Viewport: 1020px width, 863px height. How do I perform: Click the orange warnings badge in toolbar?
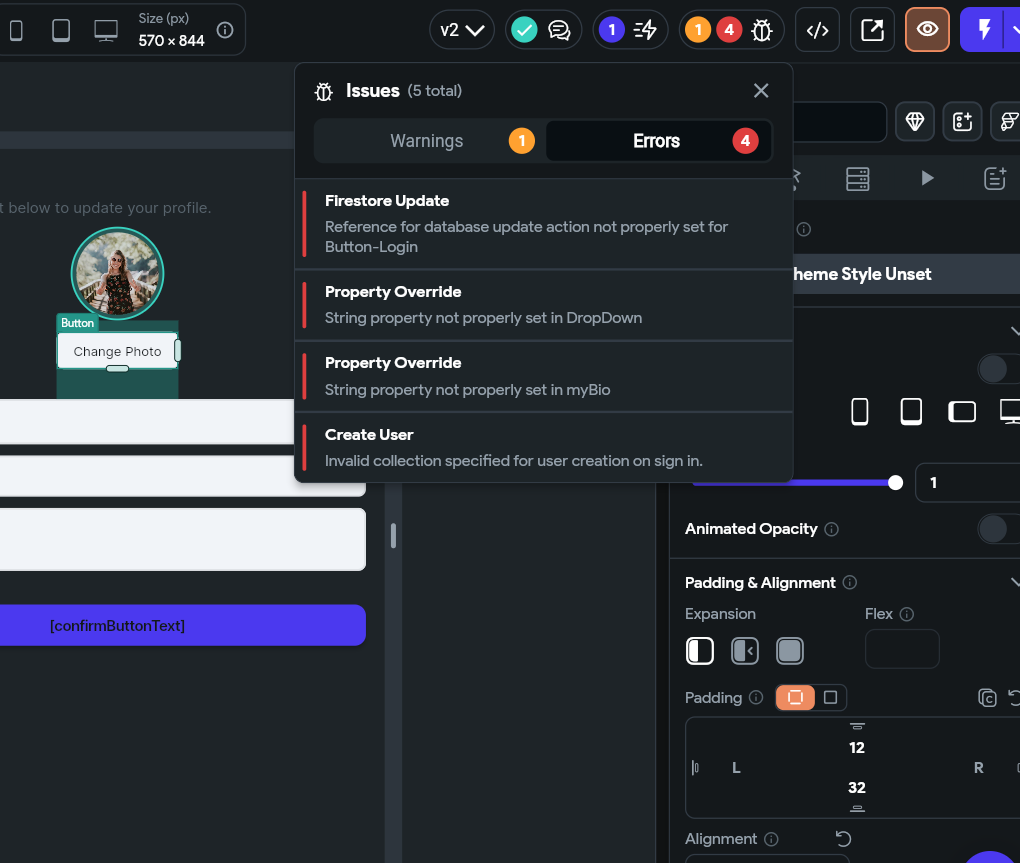coord(698,30)
